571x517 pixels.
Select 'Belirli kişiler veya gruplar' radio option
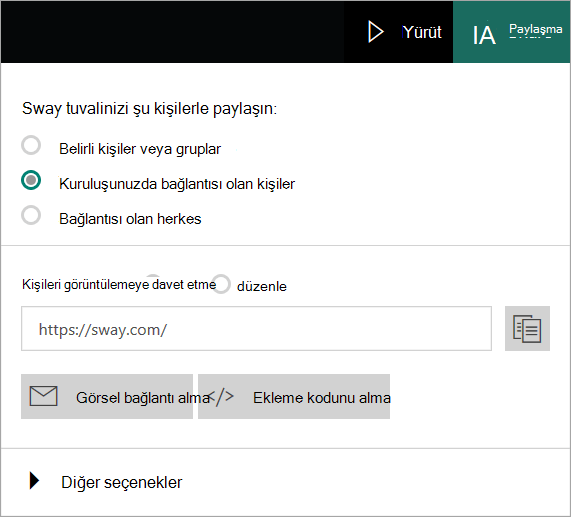click(x=31, y=145)
